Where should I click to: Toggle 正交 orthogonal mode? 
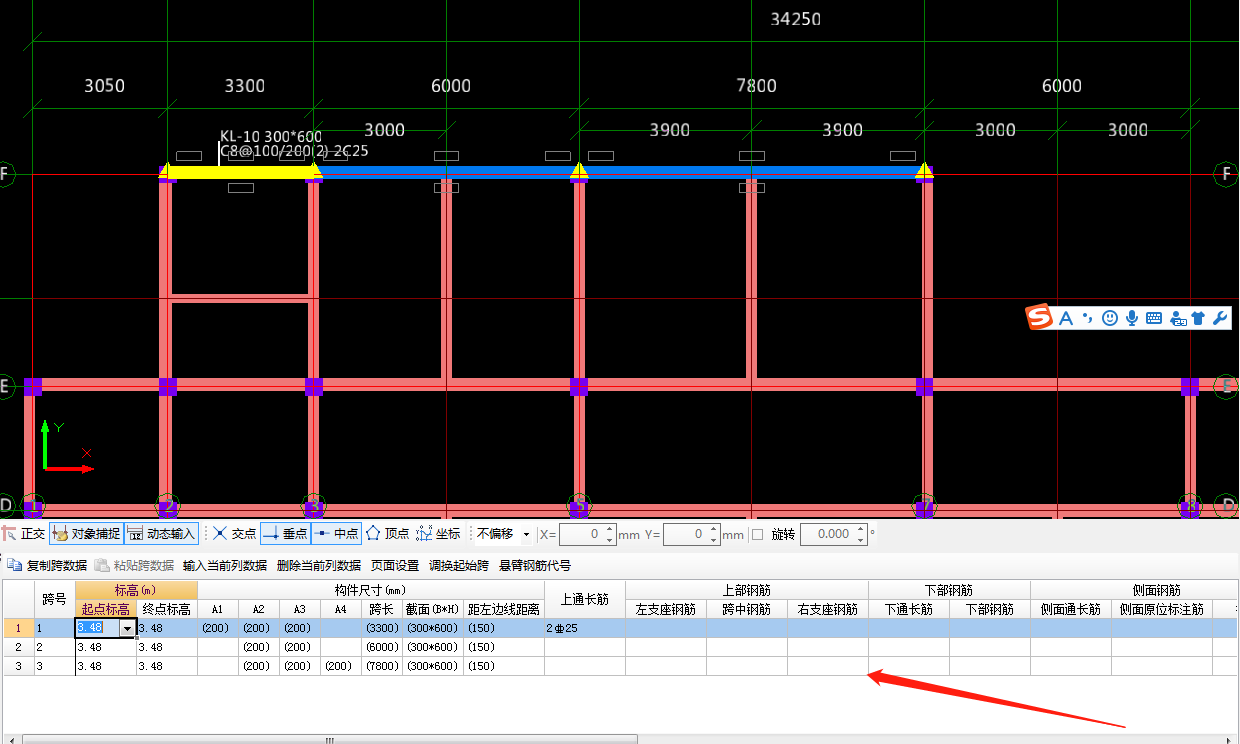click(x=23, y=534)
